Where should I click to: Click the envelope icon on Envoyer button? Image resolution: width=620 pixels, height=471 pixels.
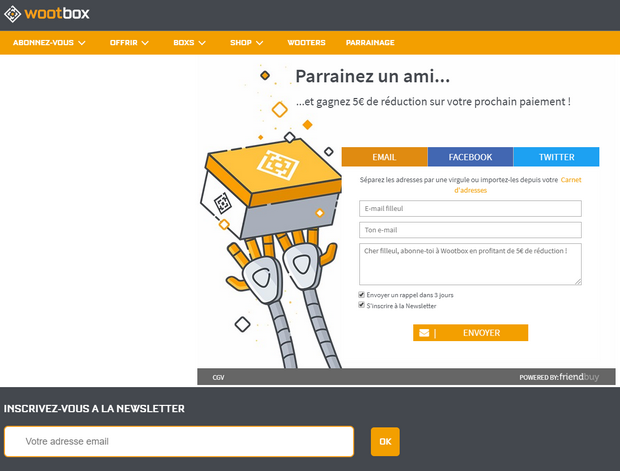pyautogui.click(x=424, y=333)
